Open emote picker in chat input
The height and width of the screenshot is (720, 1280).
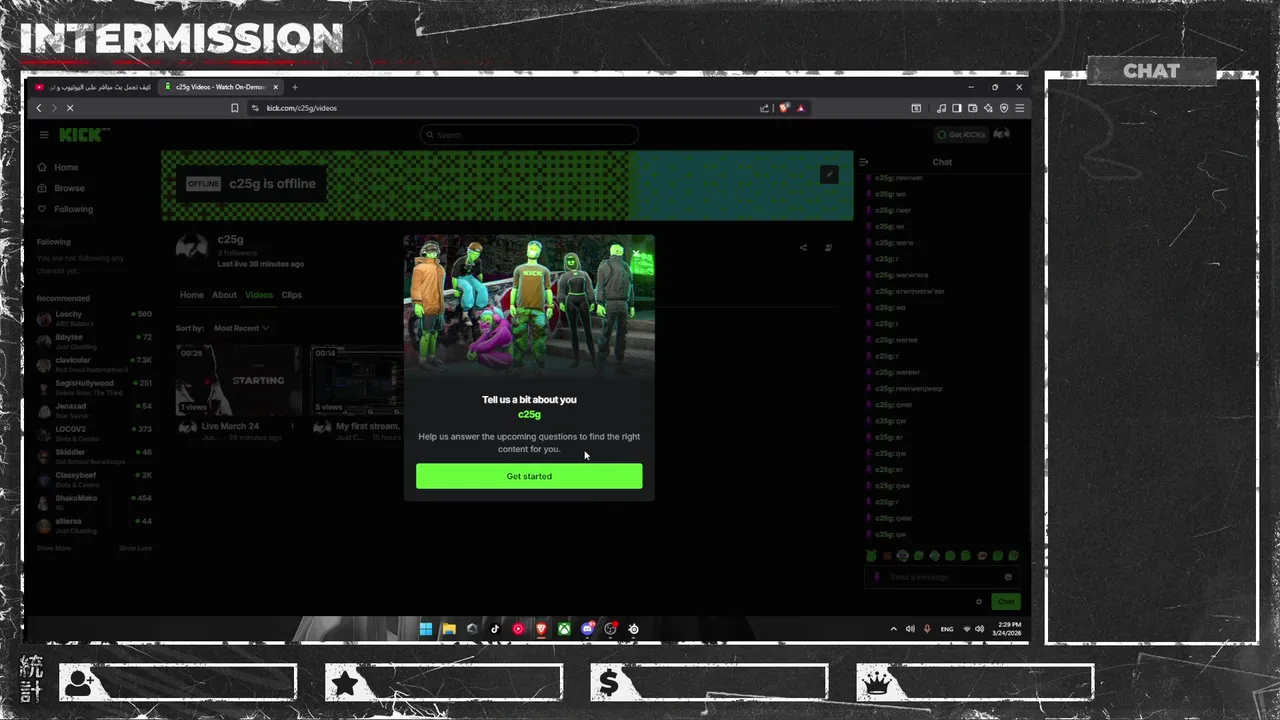1008,577
